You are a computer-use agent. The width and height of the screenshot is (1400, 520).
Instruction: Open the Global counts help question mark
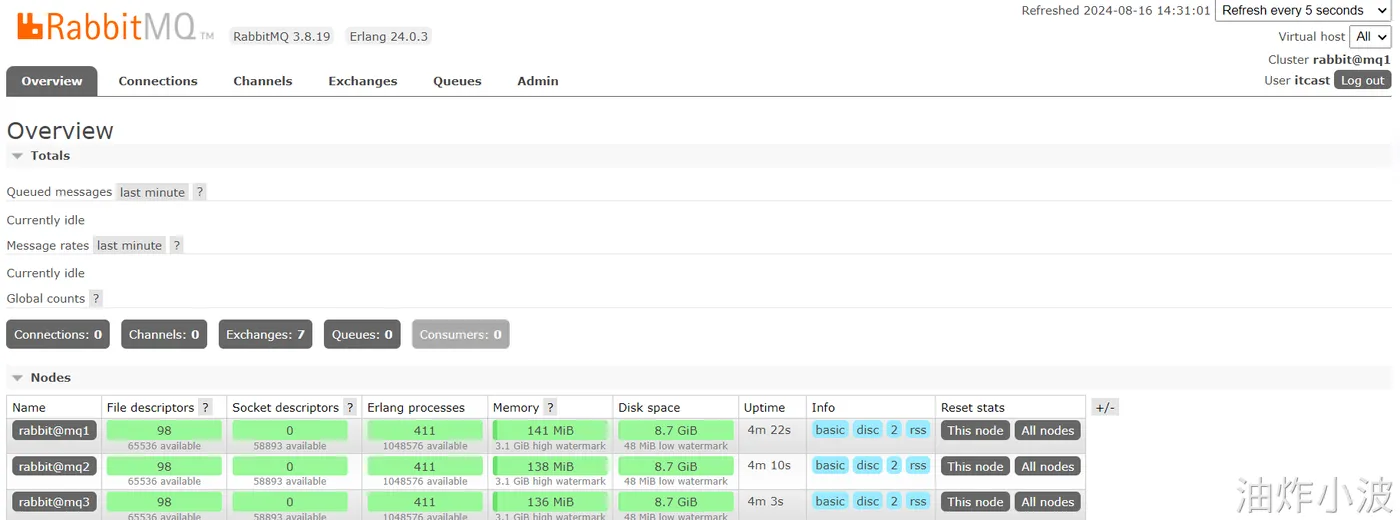point(96,298)
